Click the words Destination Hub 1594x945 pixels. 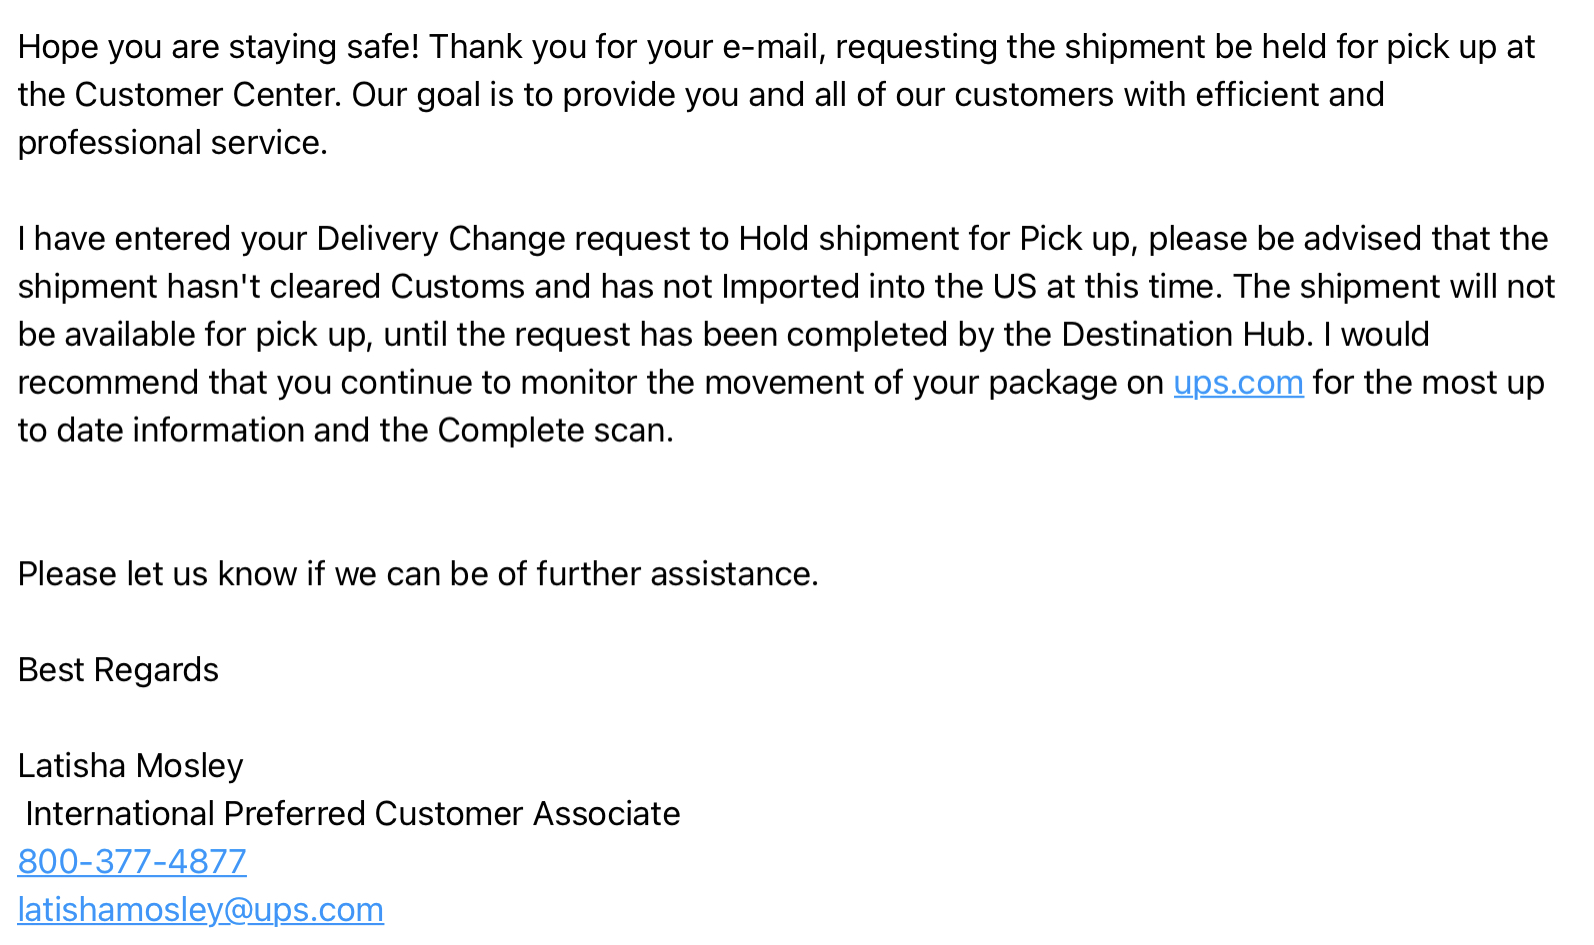(x=1185, y=335)
